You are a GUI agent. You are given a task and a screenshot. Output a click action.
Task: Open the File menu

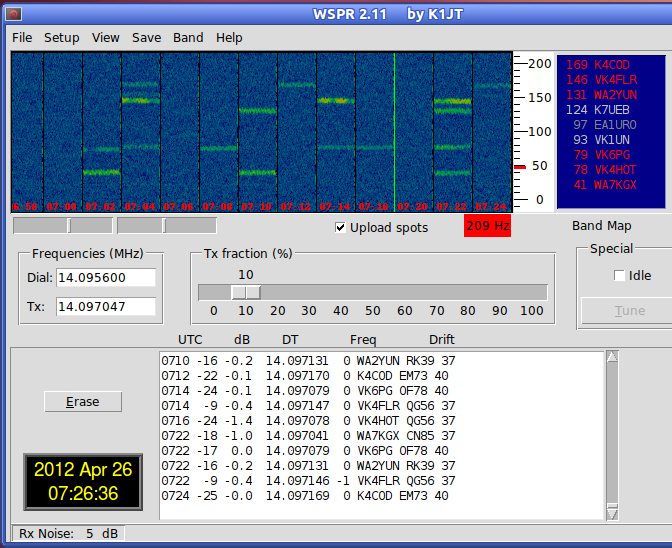tap(22, 38)
